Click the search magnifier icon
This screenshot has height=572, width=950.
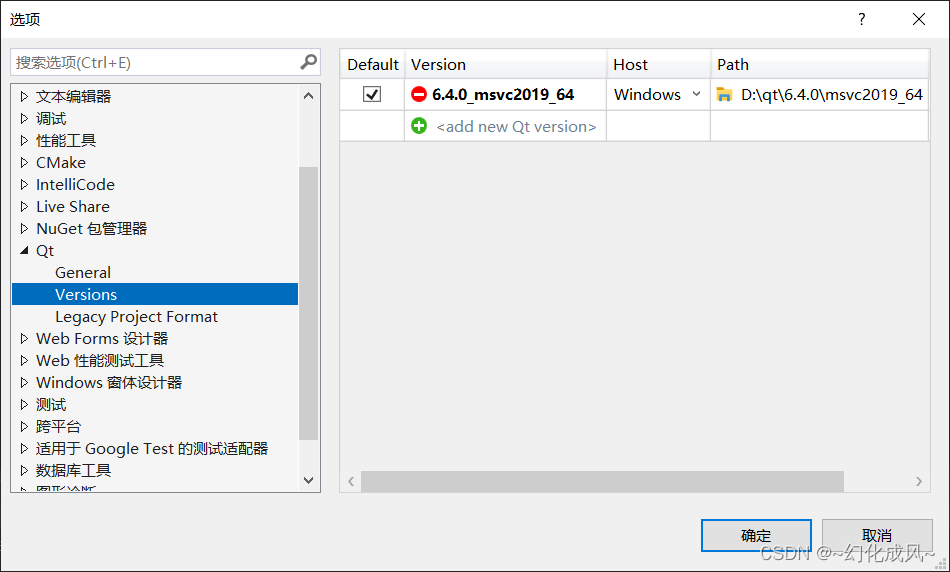click(x=308, y=62)
